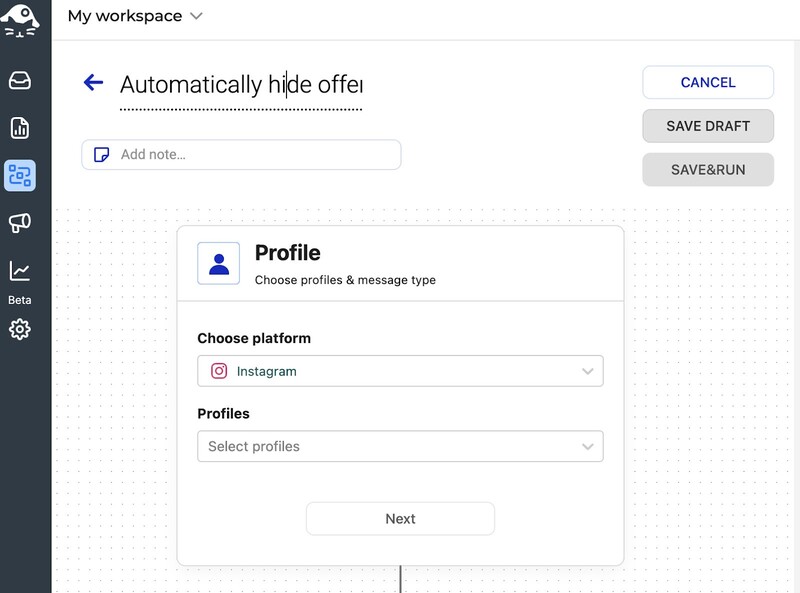Open the Beta analytics chart icon
The image size is (800, 593).
20,270
